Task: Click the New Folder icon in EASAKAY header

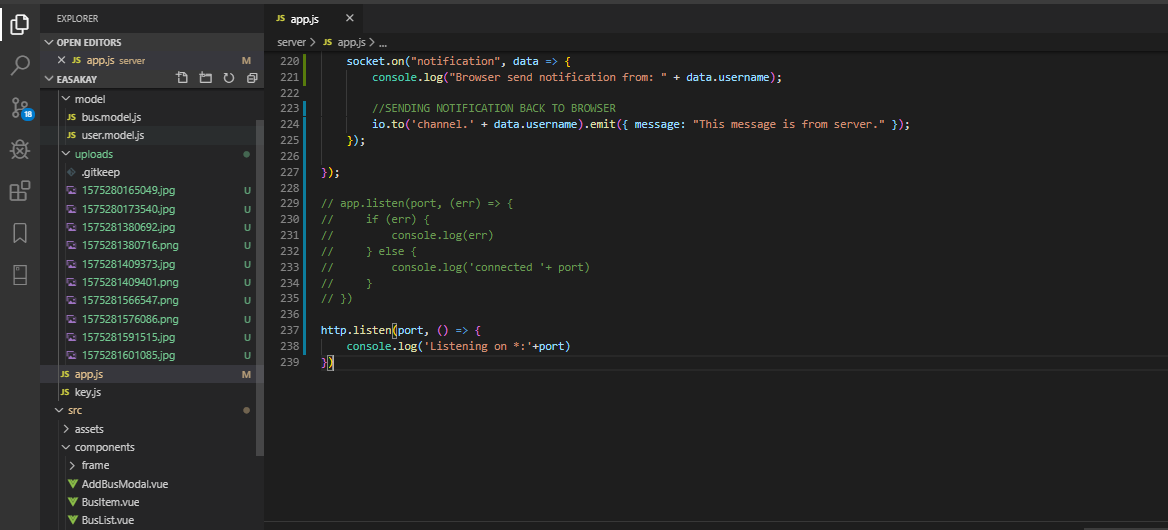Action: (206, 78)
